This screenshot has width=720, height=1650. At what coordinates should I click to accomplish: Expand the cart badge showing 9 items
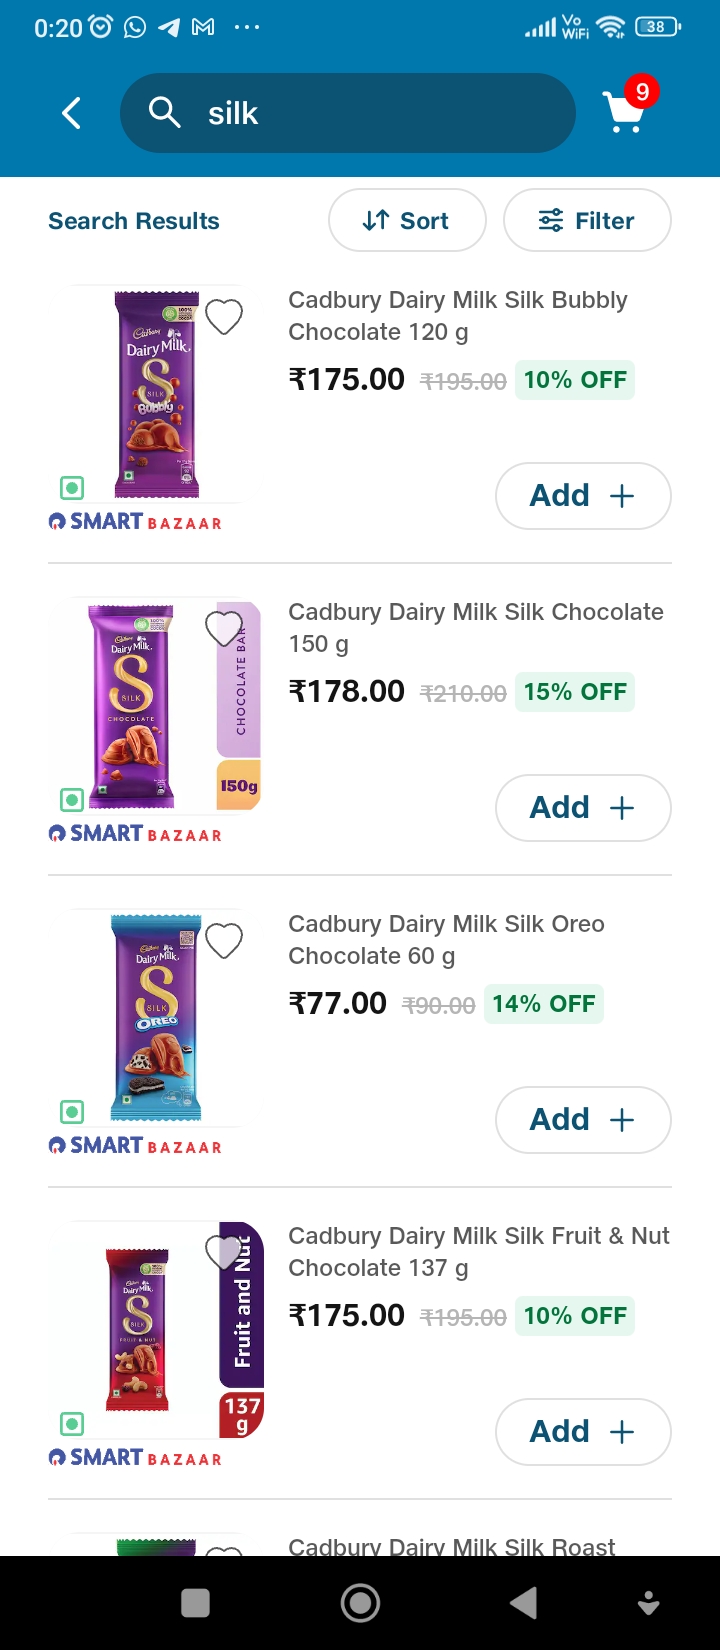tap(640, 92)
